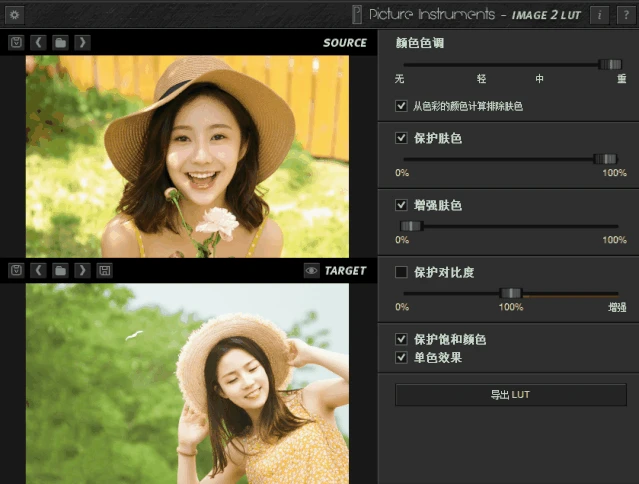Viewport: 639px width, 484px height.
Task: Click the 保护肤色 slider handle
Action: tap(606, 159)
